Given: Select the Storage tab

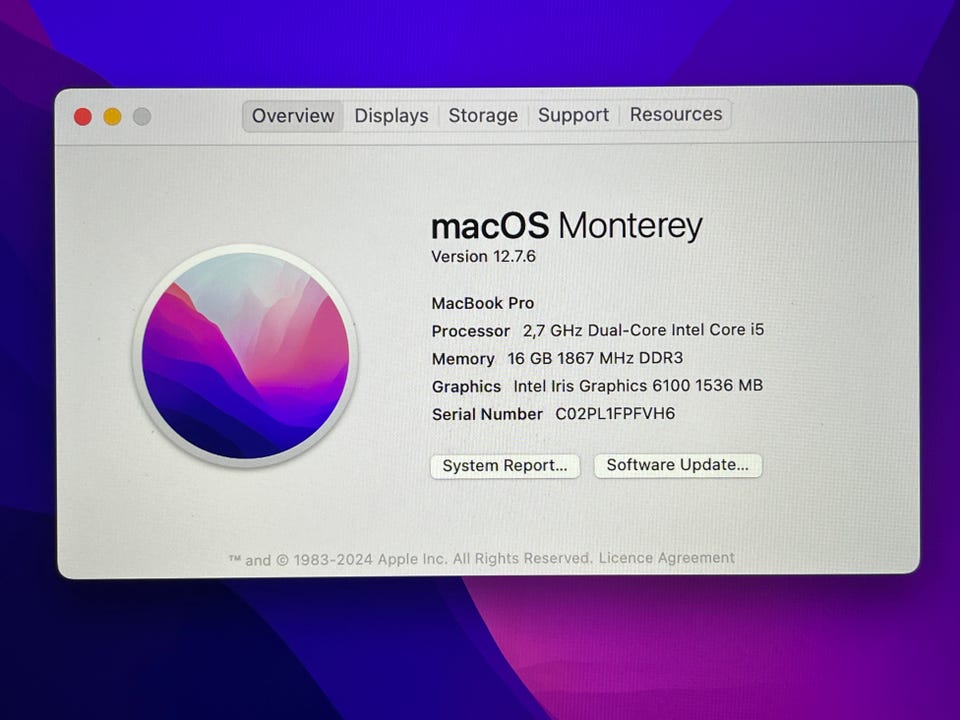Looking at the screenshot, I should pyautogui.click(x=483, y=115).
